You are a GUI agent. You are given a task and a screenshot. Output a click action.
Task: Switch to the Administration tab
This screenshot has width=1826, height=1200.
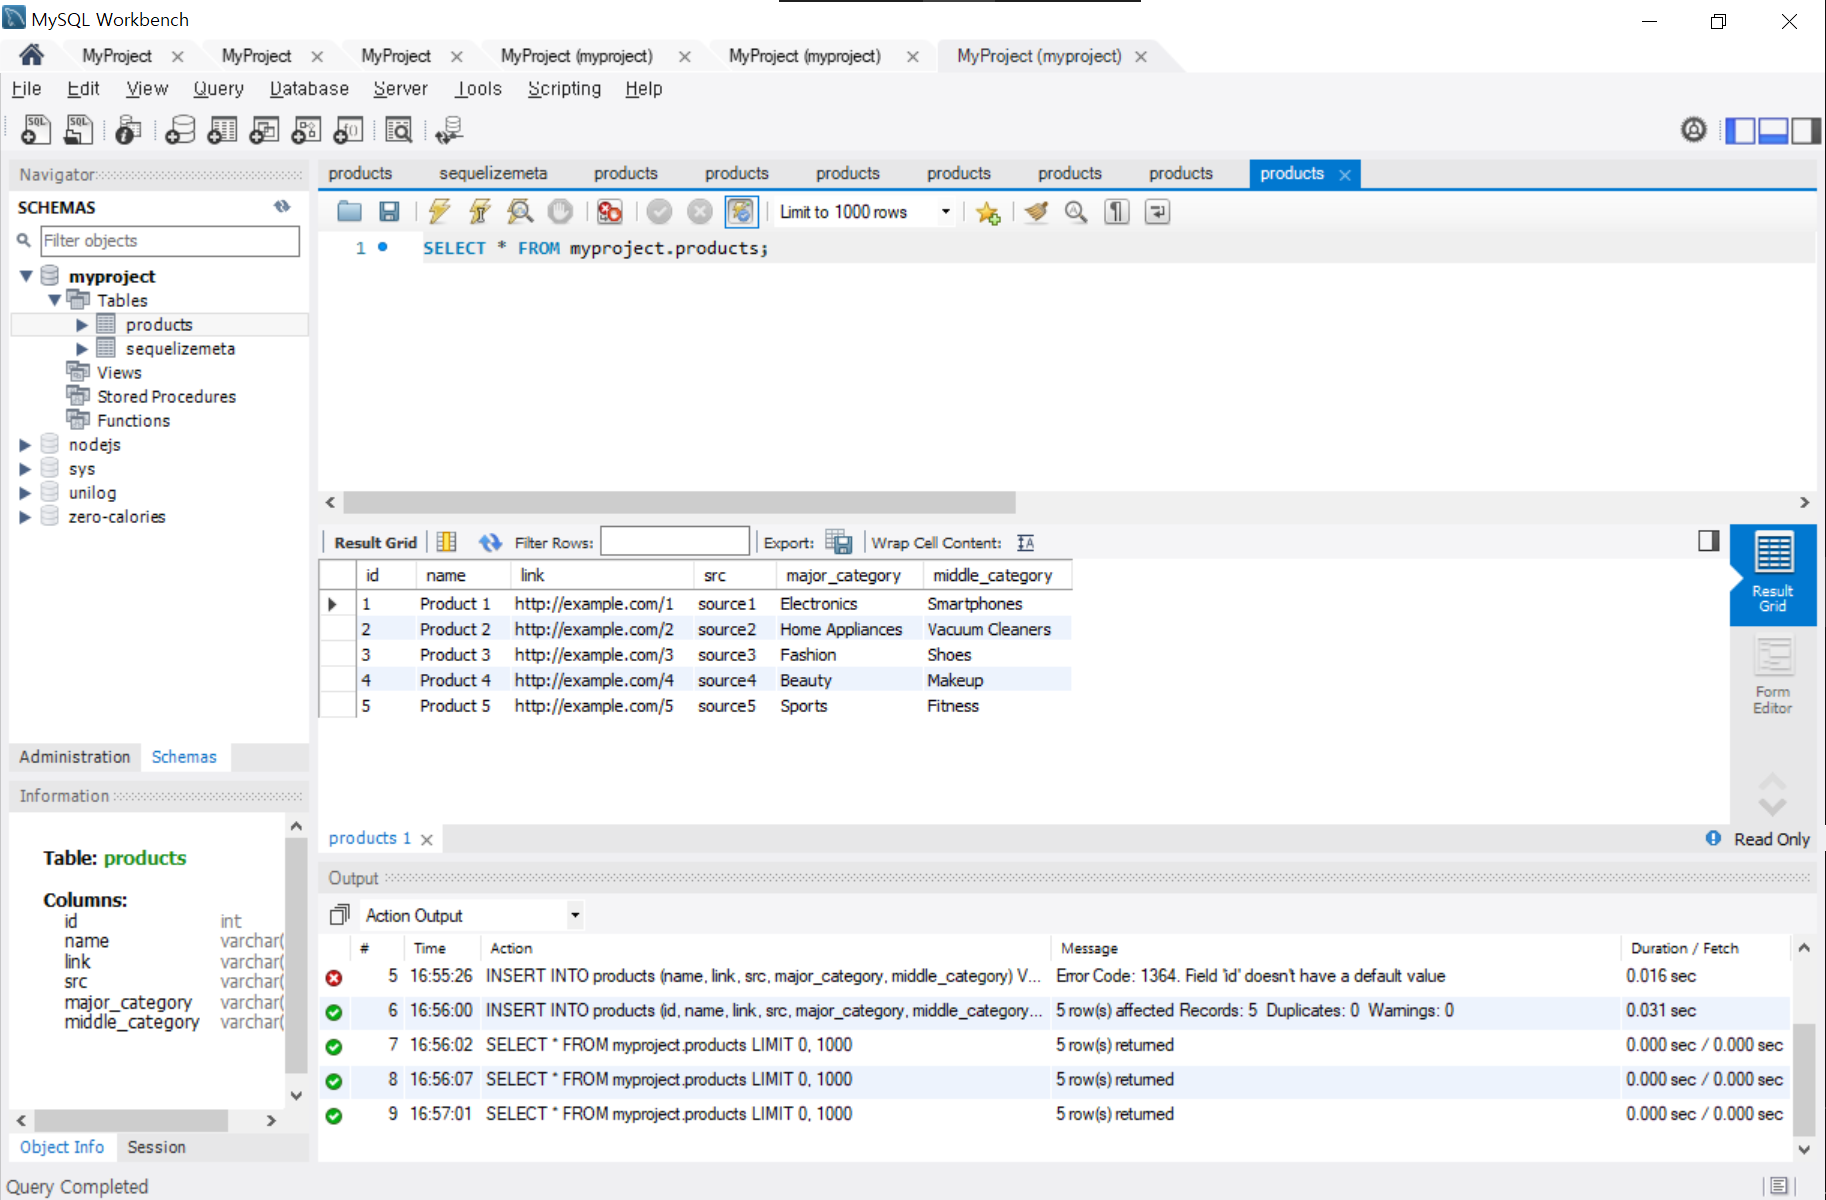75,757
